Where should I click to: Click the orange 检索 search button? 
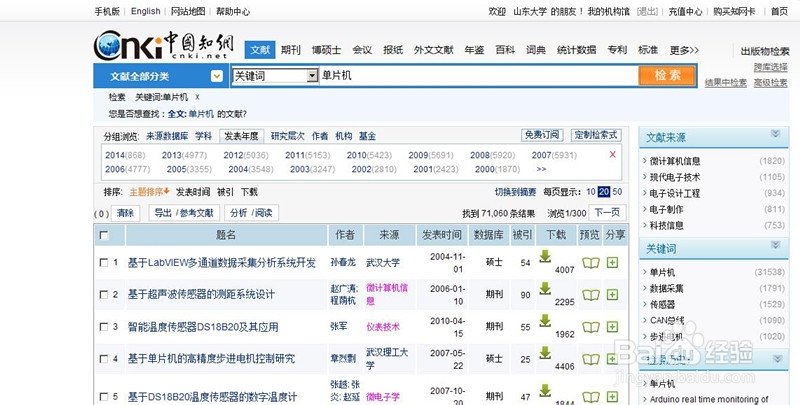click(667, 75)
